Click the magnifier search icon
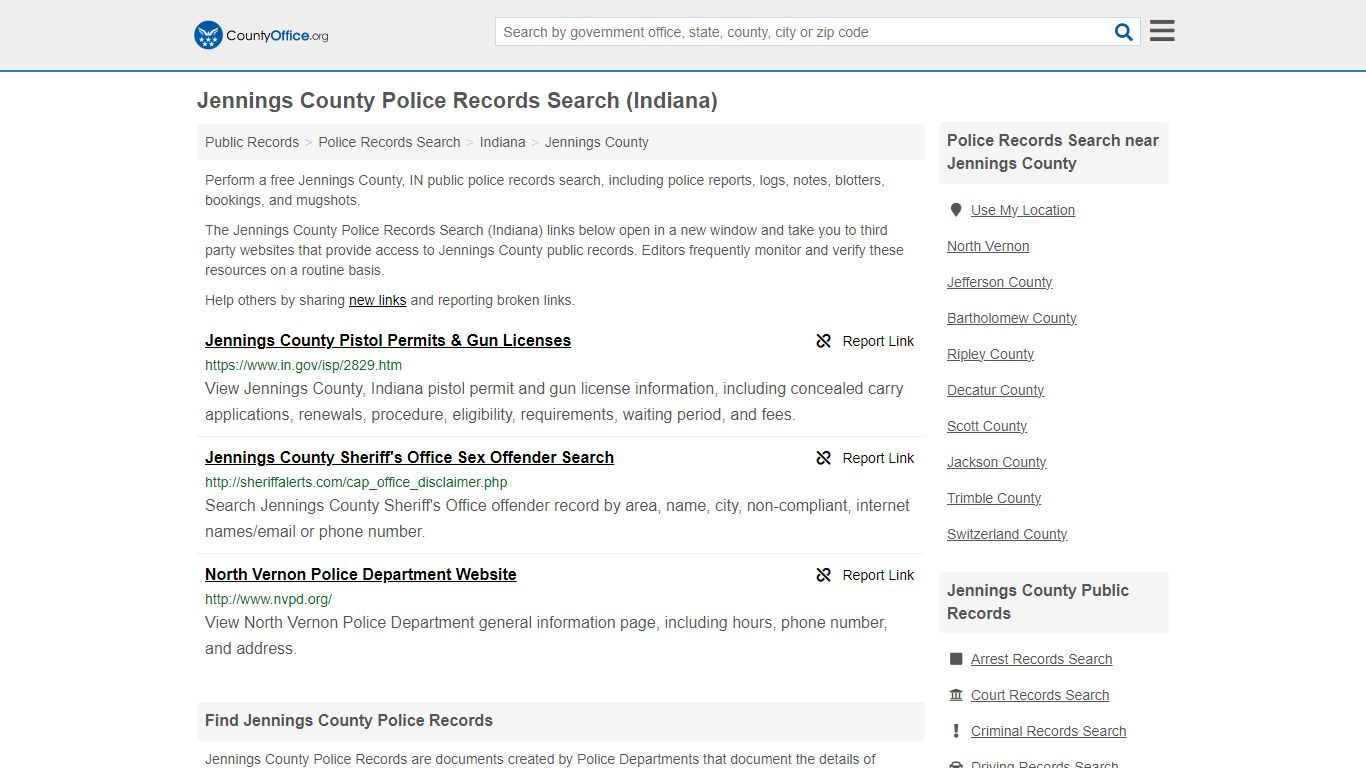 [1124, 32]
